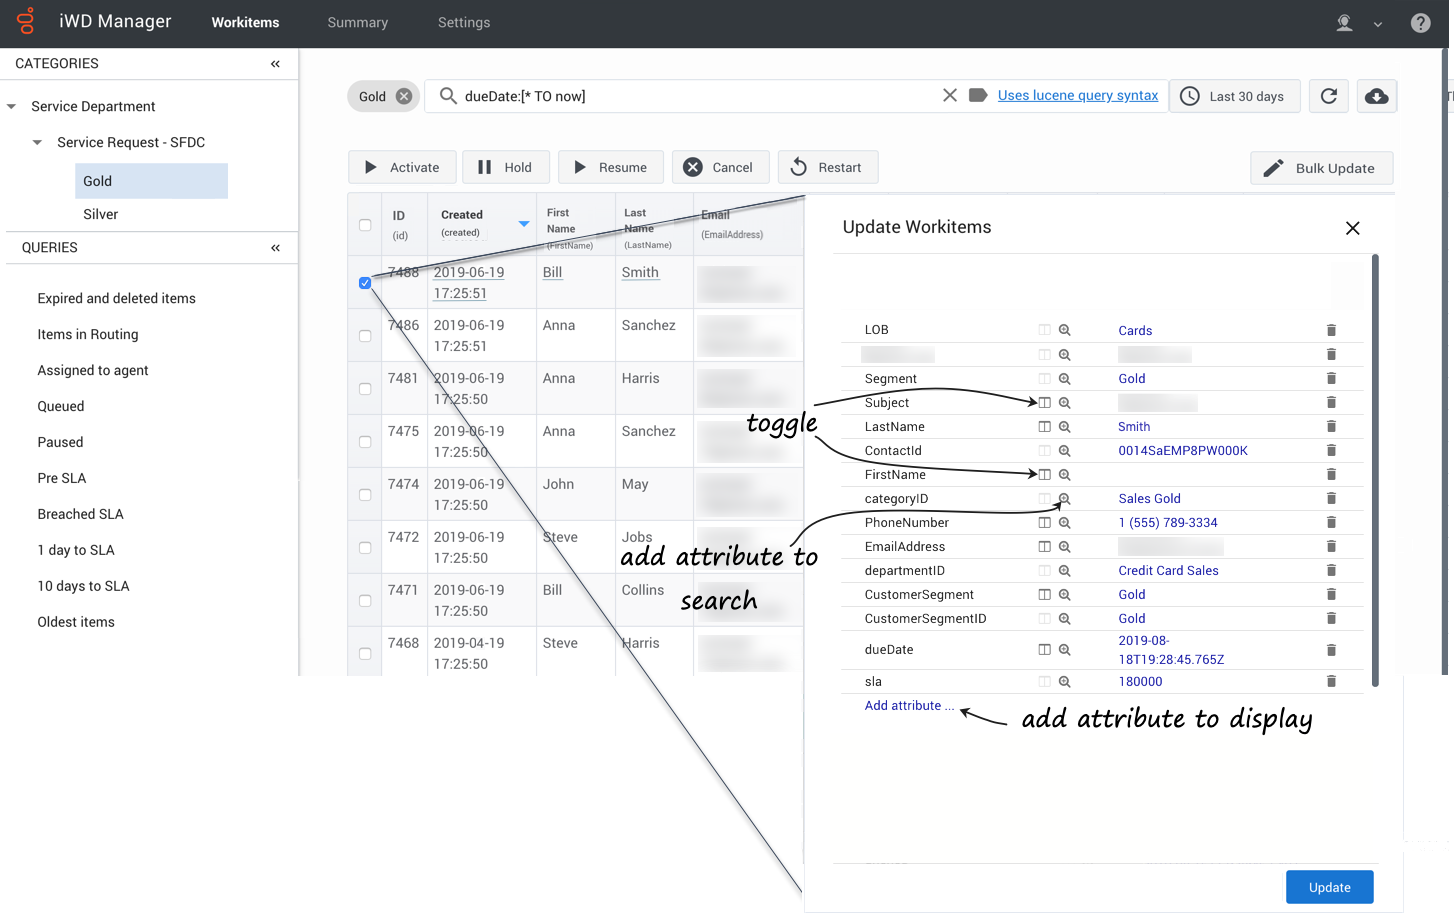The image size is (1454, 914).
Task: Toggle Subject attribute column display
Action: click(x=1044, y=403)
